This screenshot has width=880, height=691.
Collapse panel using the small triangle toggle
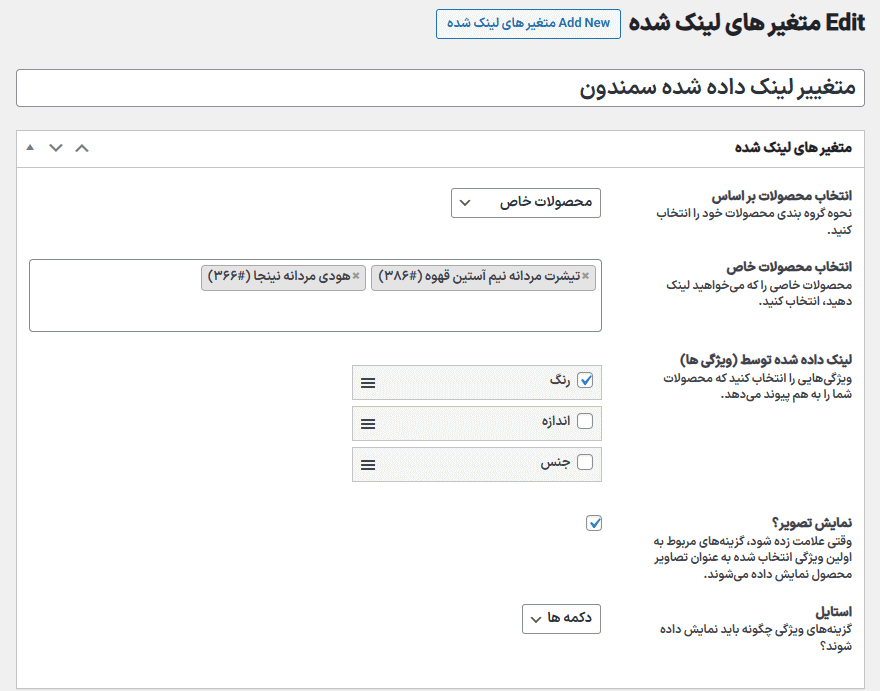click(x=30, y=148)
